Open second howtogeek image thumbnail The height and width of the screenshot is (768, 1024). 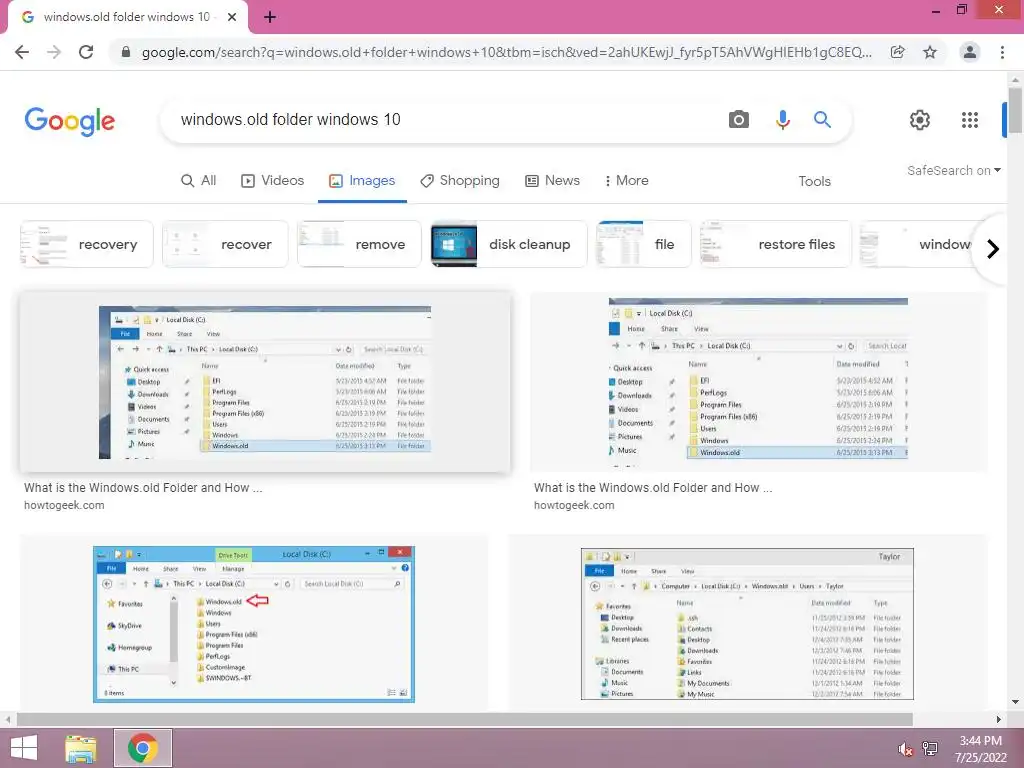point(758,382)
